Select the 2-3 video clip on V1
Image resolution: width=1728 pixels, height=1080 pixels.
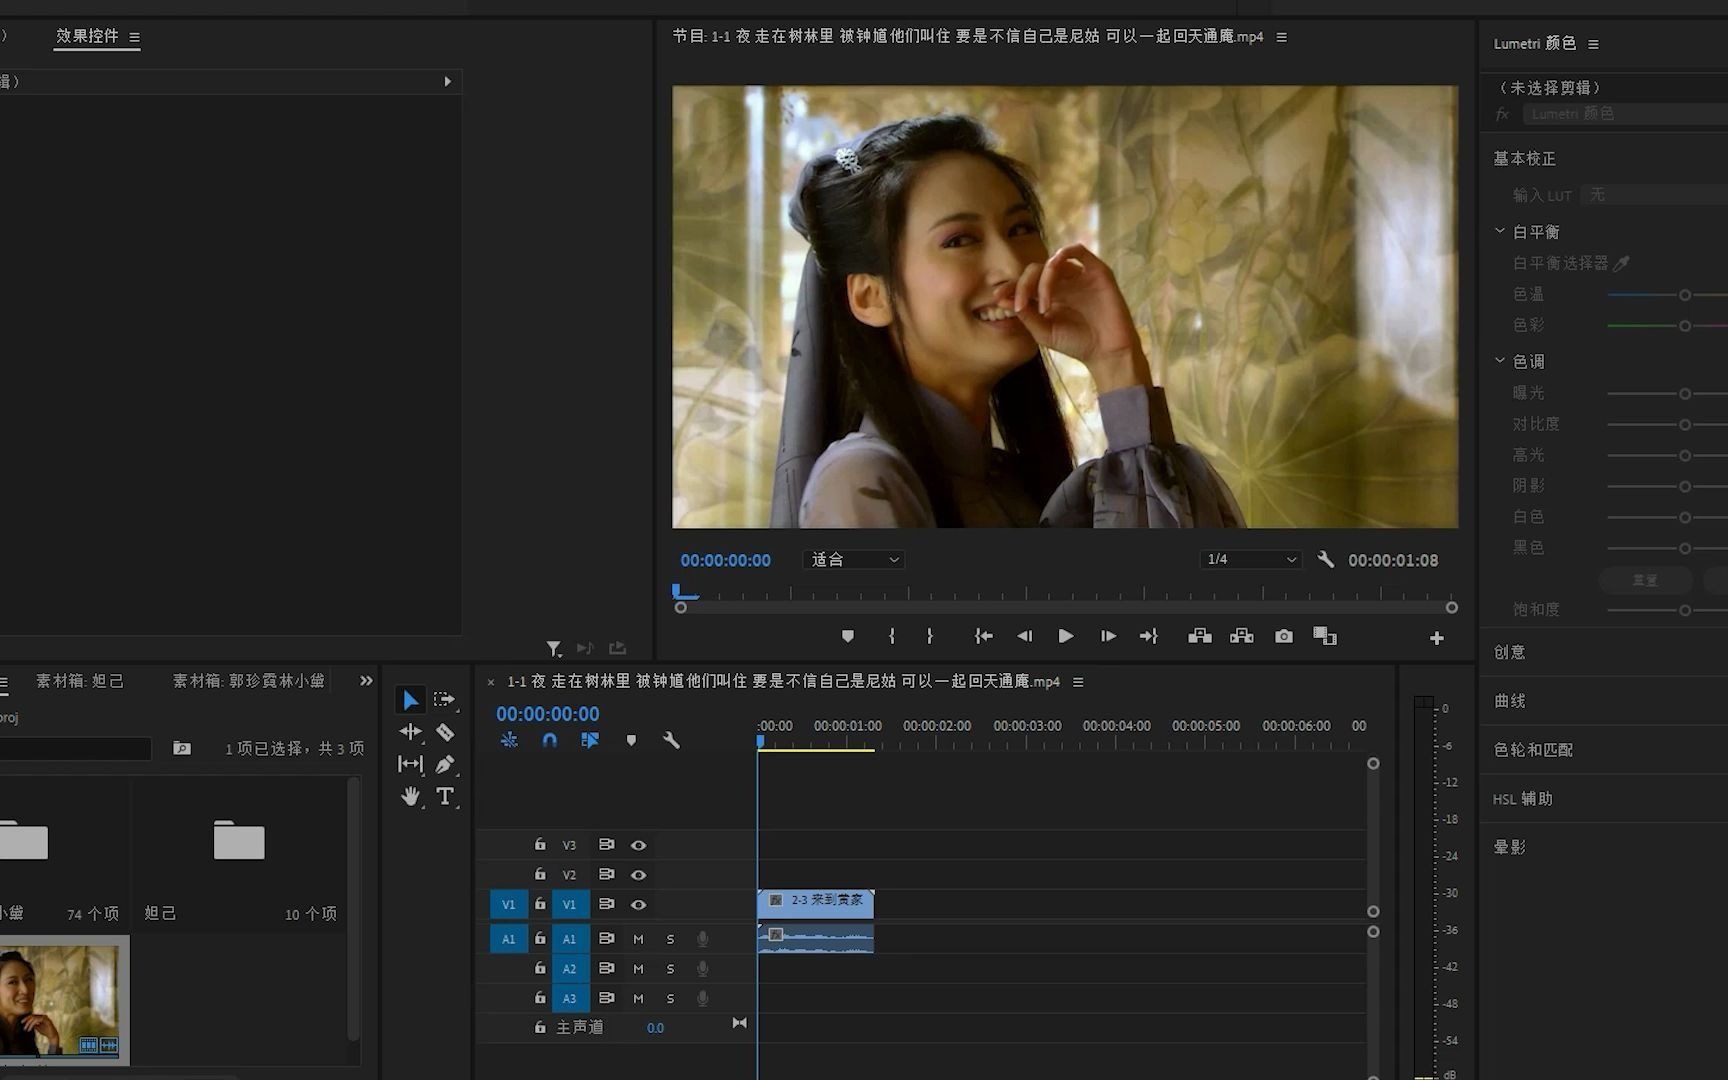(816, 903)
